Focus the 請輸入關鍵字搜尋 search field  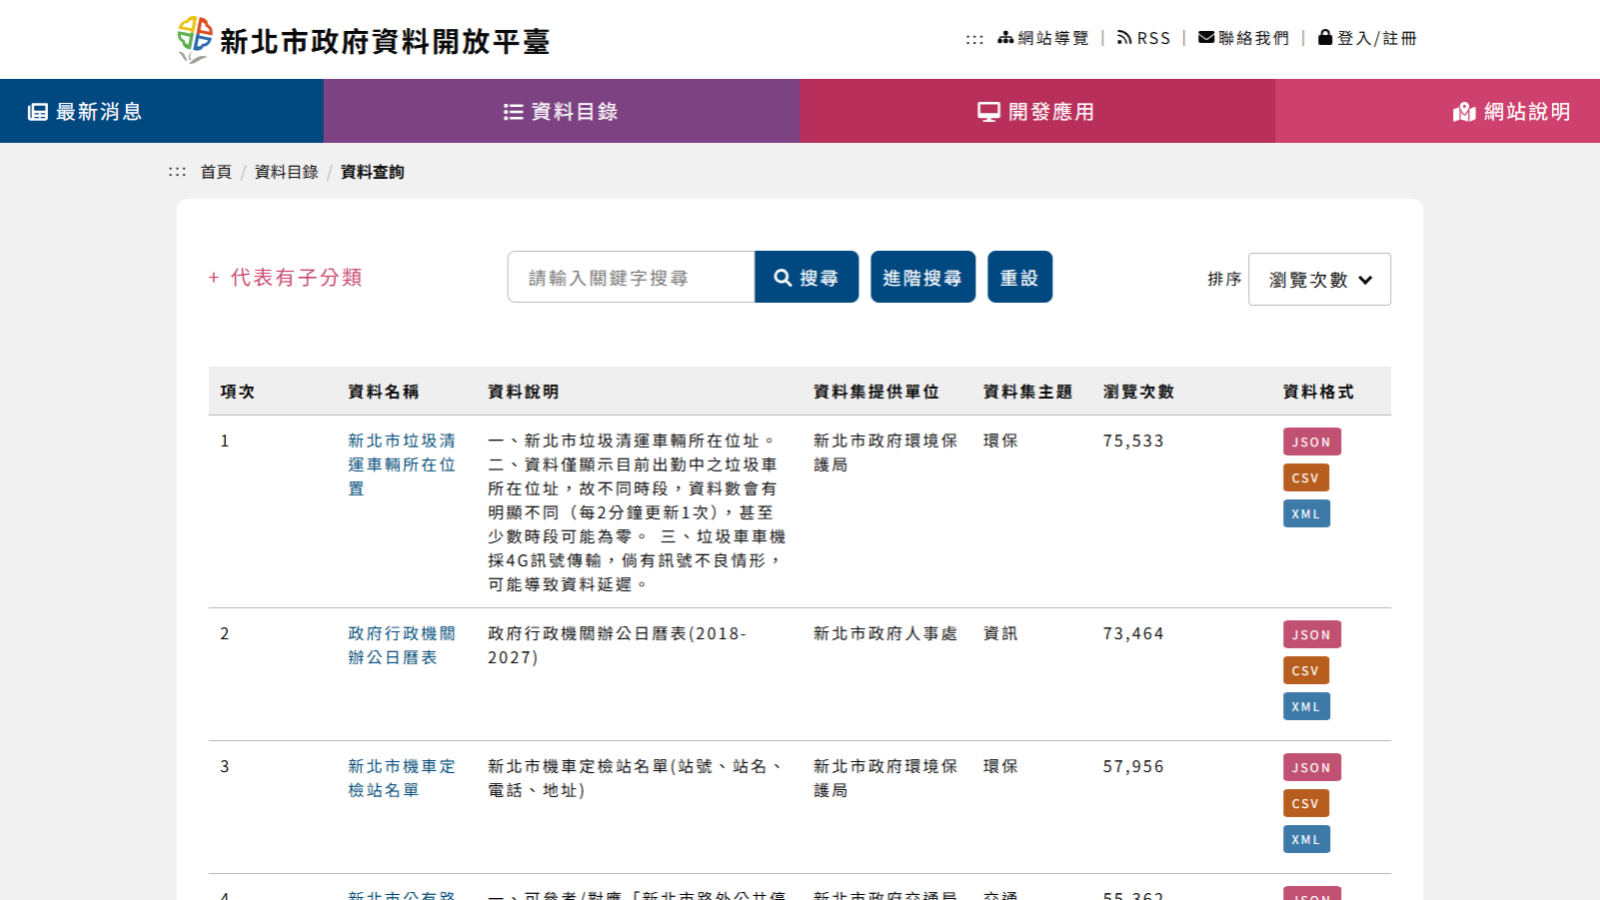pyautogui.click(x=631, y=277)
